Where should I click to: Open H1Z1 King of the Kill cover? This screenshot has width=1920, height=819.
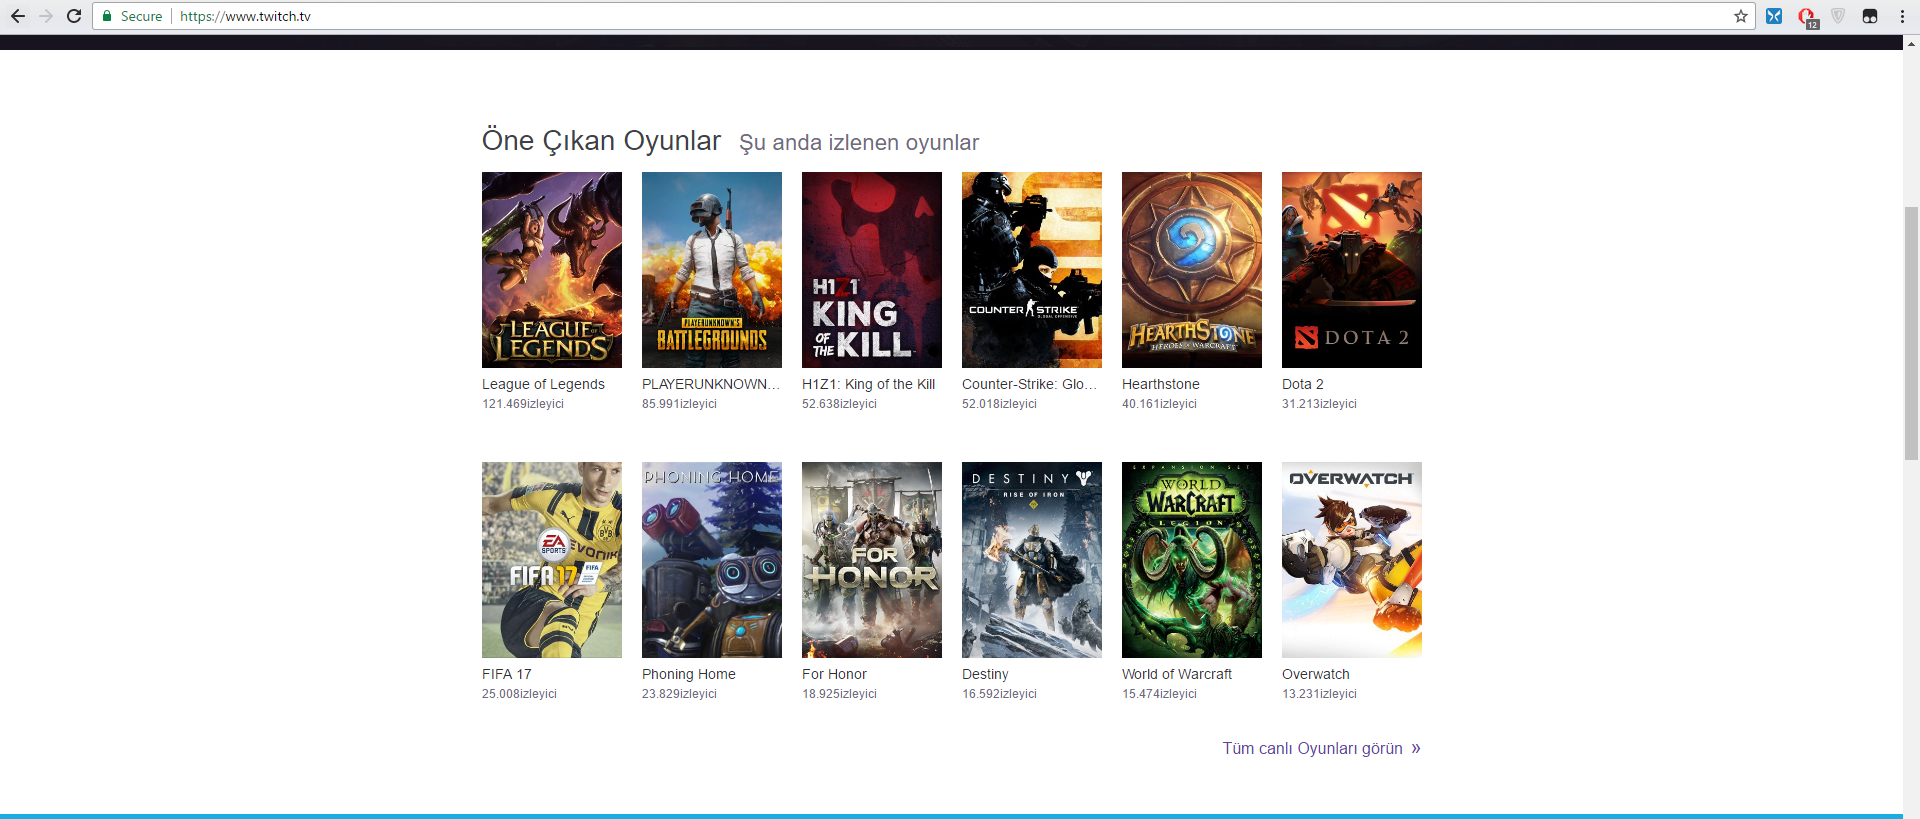pos(872,270)
